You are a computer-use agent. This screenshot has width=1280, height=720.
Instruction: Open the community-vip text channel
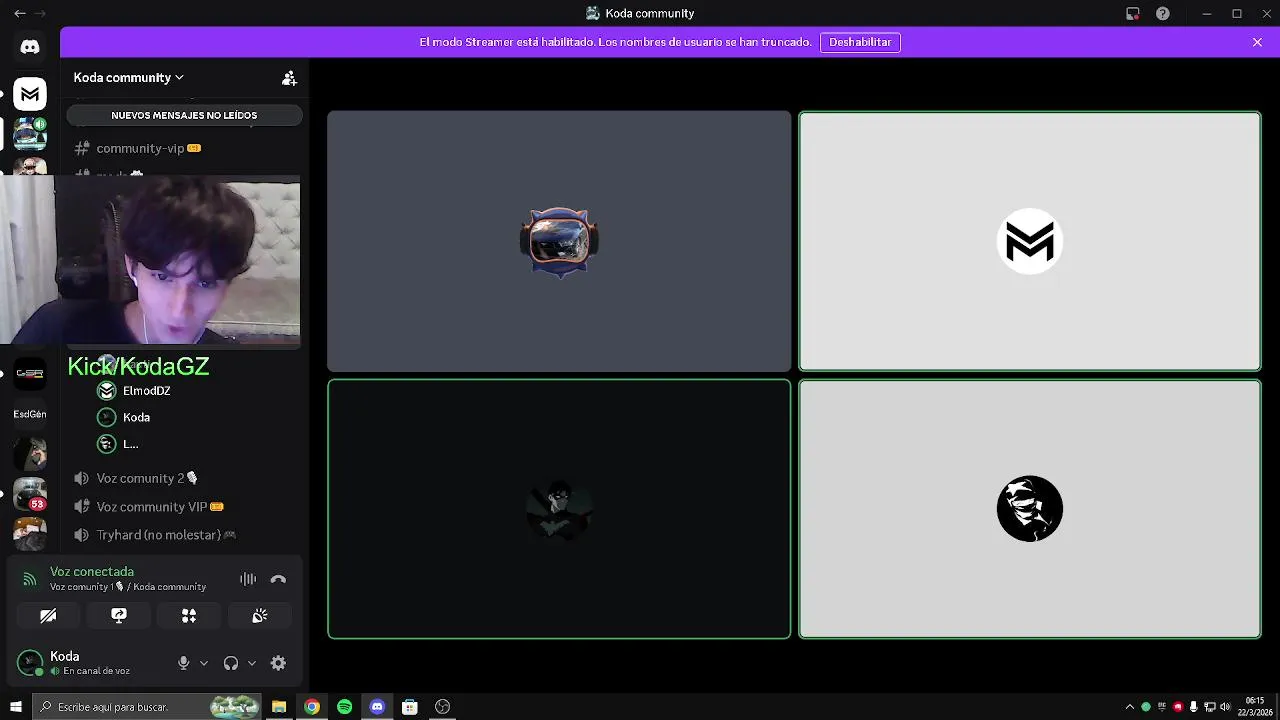coord(184,148)
